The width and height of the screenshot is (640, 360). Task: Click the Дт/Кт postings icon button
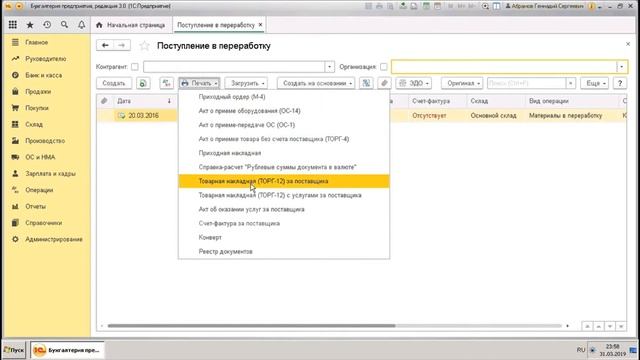point(167,83)
